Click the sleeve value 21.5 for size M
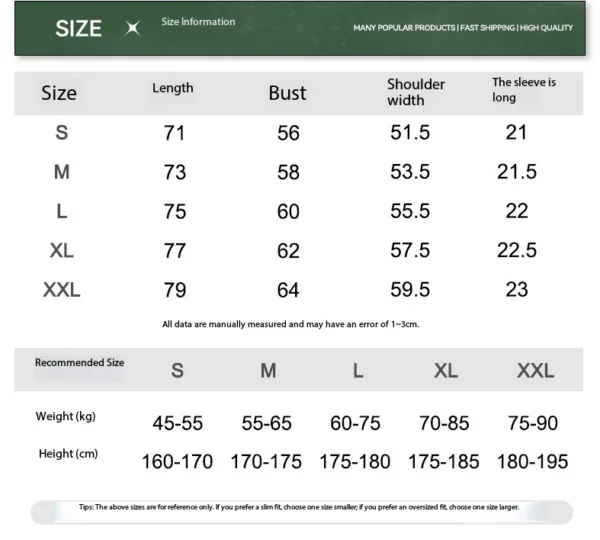600x540 pixels. pyautogui.click(x=517, y=172)
